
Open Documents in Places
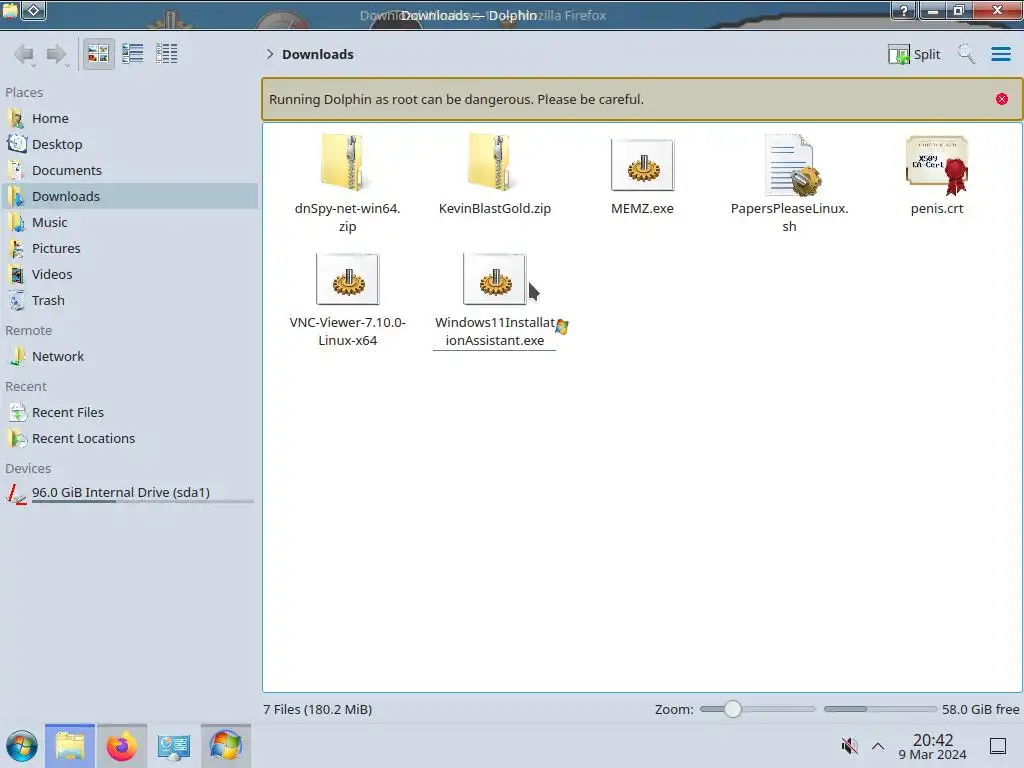pos(129,170)
